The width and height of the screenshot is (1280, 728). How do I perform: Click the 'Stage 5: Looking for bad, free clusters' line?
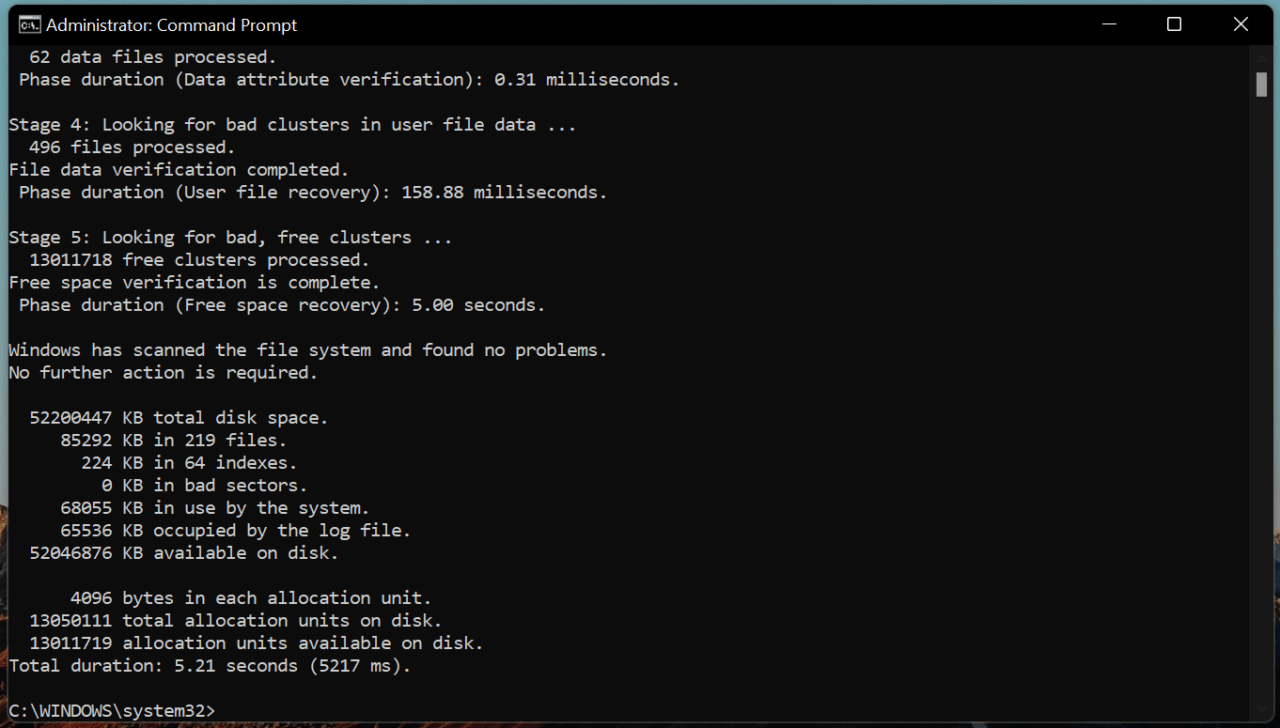pos(230,237)
